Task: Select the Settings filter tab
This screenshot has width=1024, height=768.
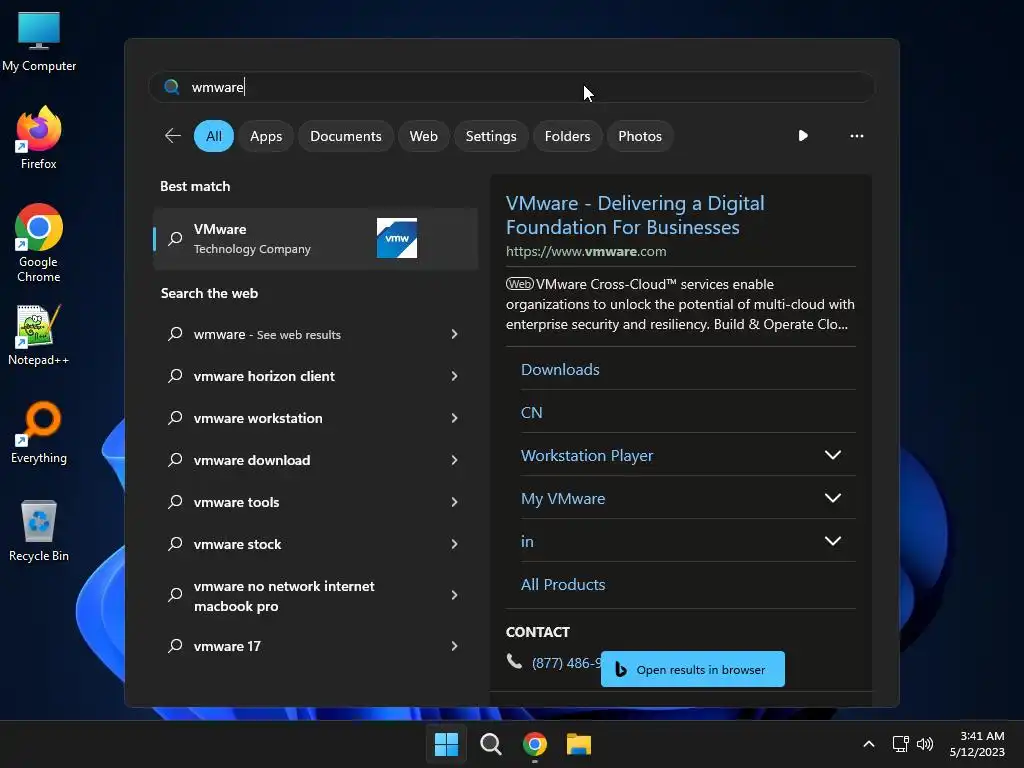Action: 490,136
